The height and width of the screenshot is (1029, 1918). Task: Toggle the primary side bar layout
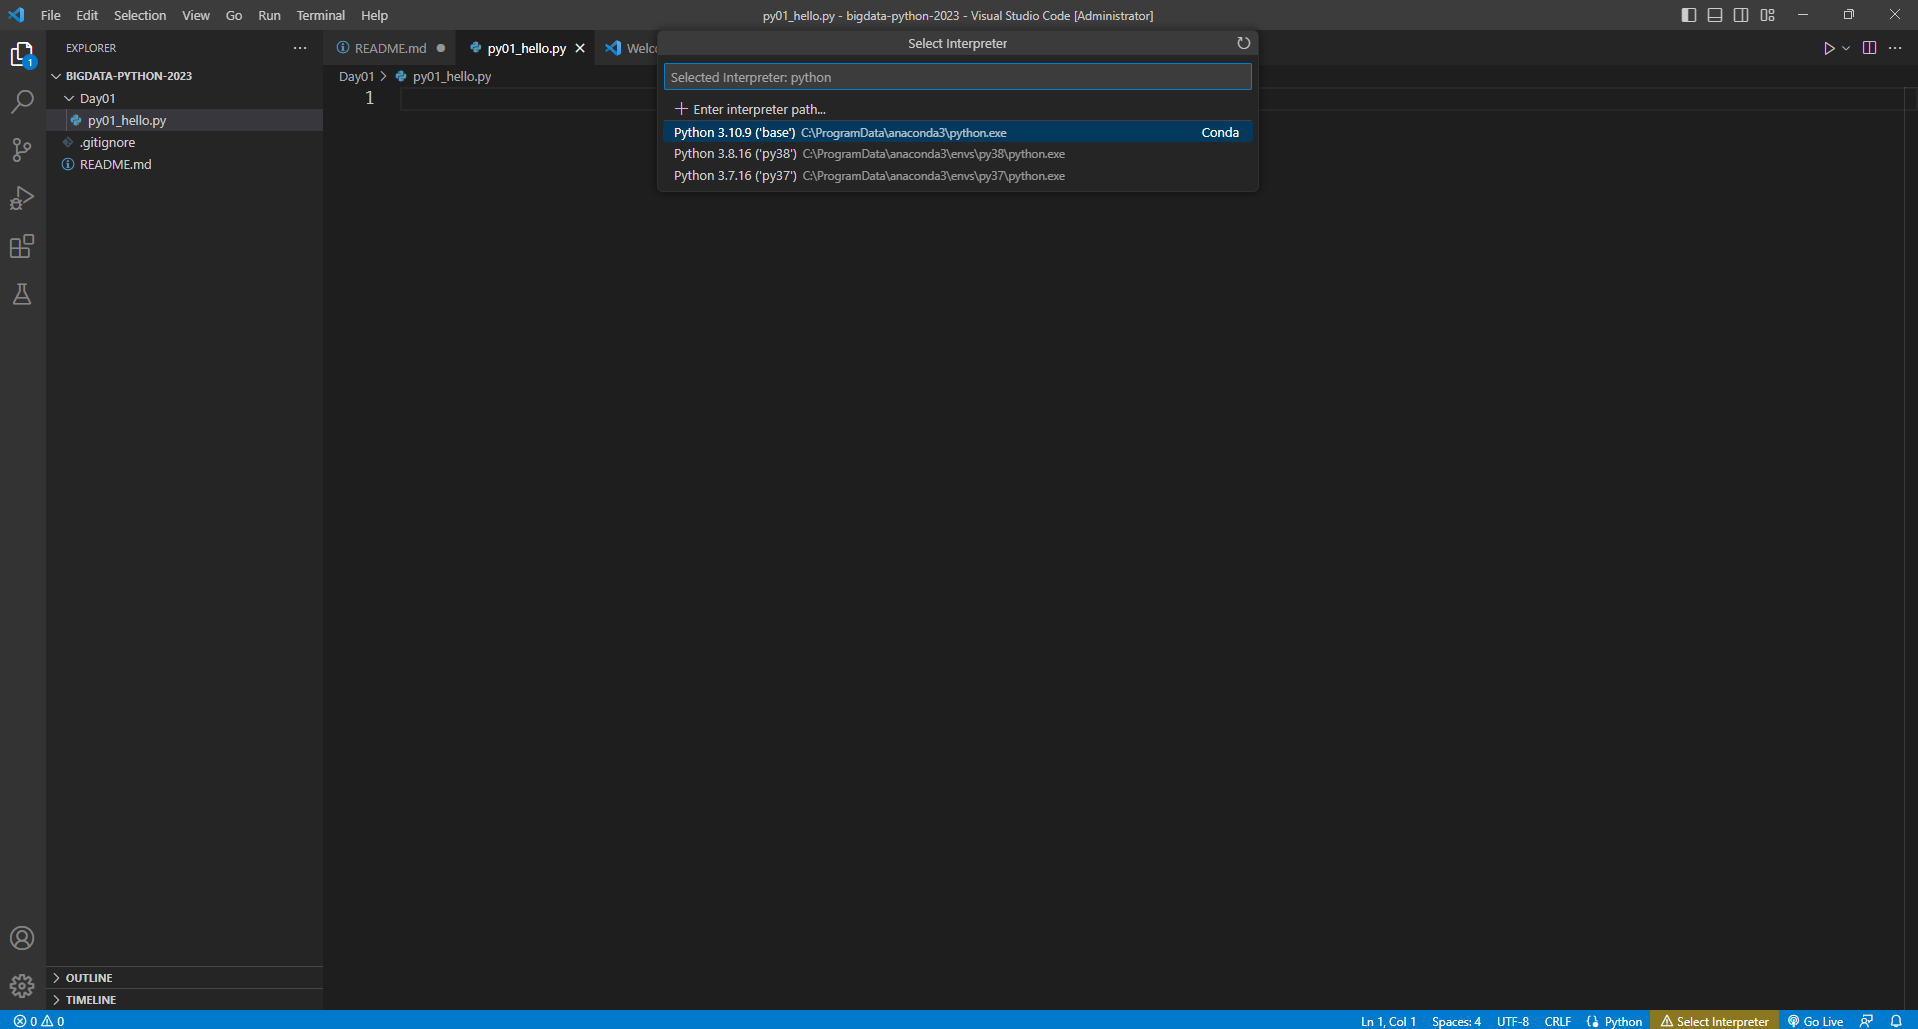[1689, 15]
